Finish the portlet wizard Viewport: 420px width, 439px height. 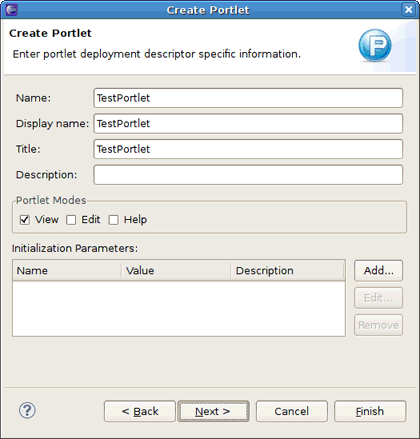370,411
